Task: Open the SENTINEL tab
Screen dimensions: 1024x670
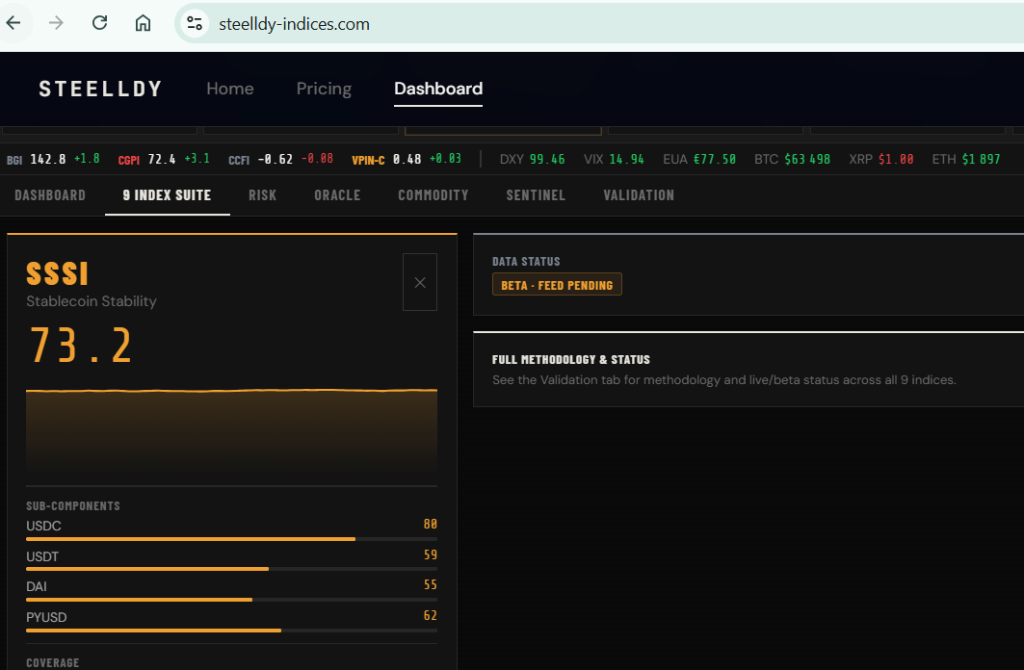Action: [x=536, y=195]
